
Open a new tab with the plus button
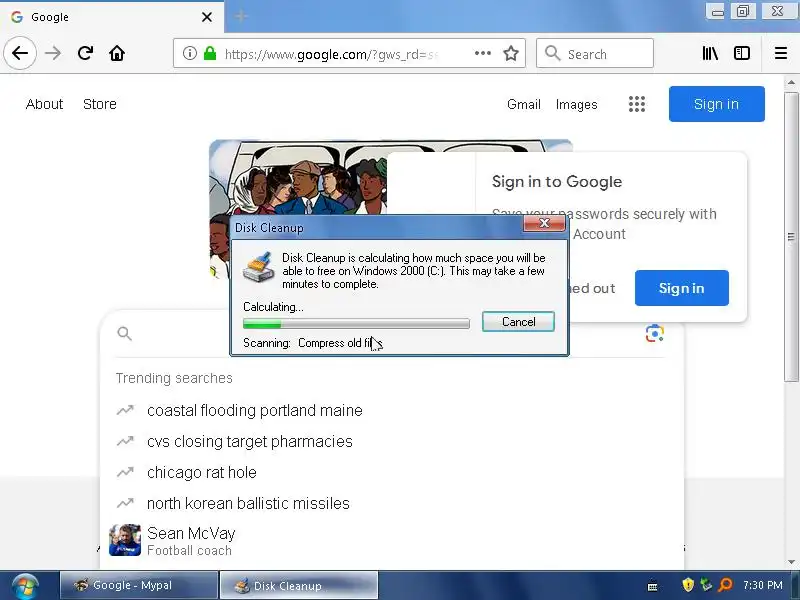241,16
